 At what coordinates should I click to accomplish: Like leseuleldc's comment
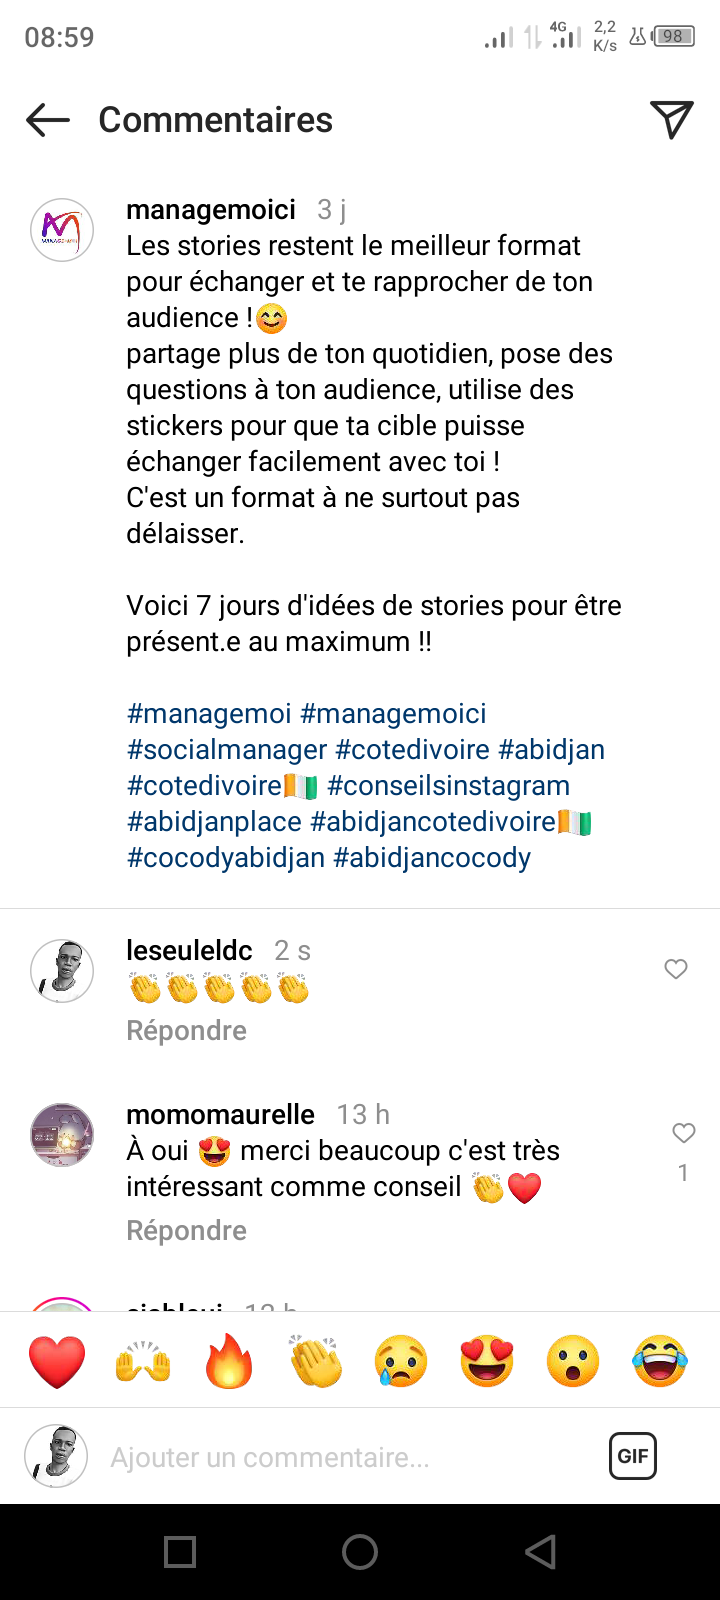(x=676, y=969)
